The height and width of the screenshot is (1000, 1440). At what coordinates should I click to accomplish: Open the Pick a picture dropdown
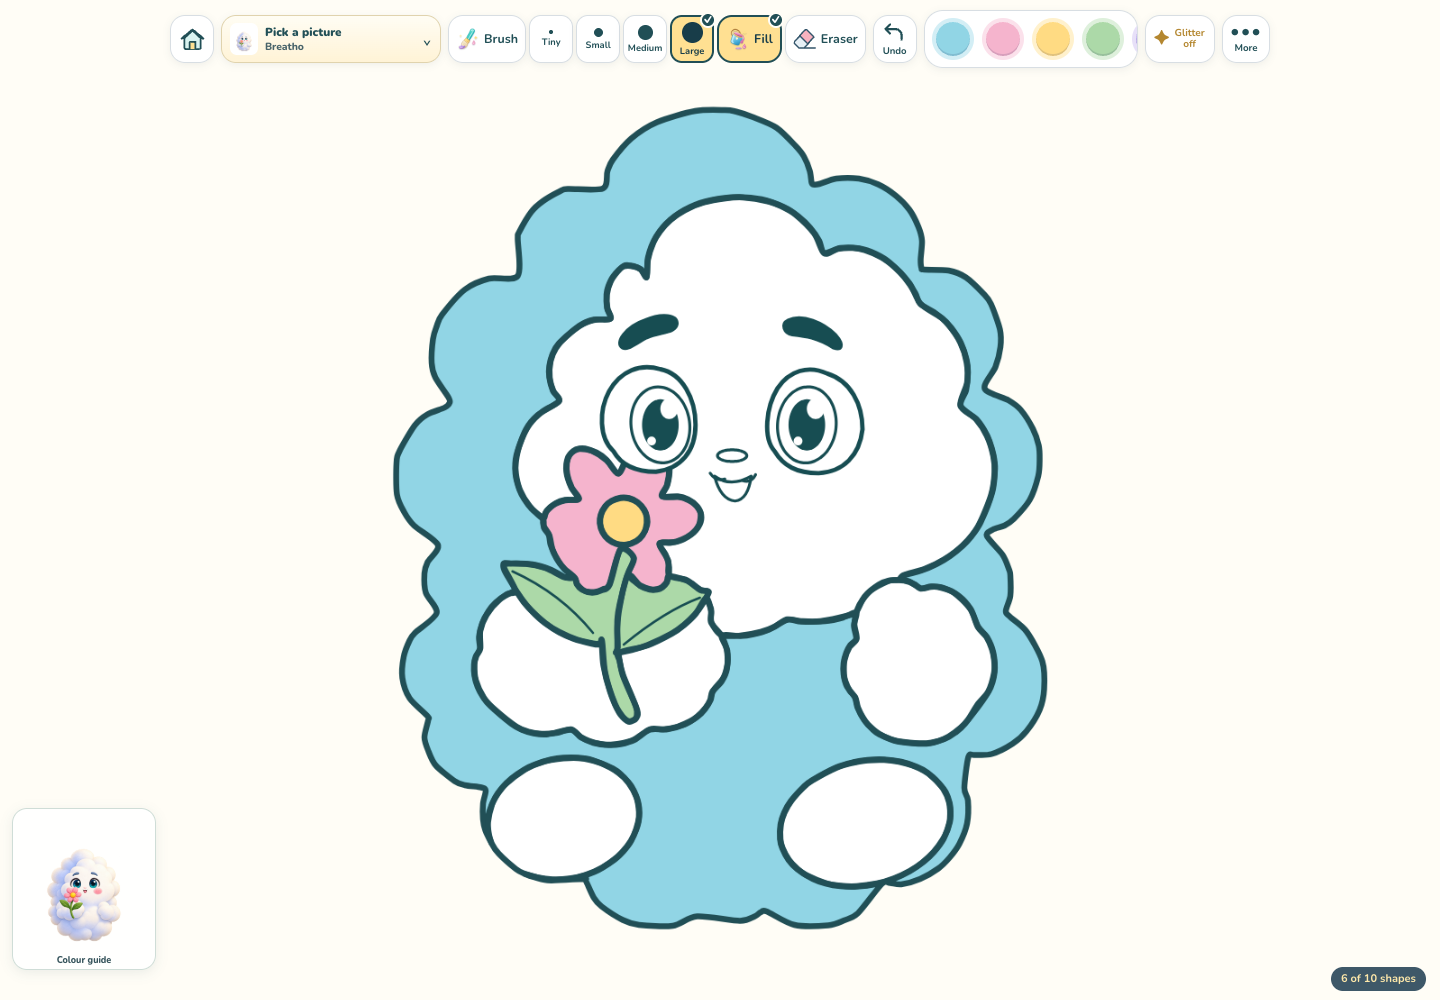coord(331,39)
